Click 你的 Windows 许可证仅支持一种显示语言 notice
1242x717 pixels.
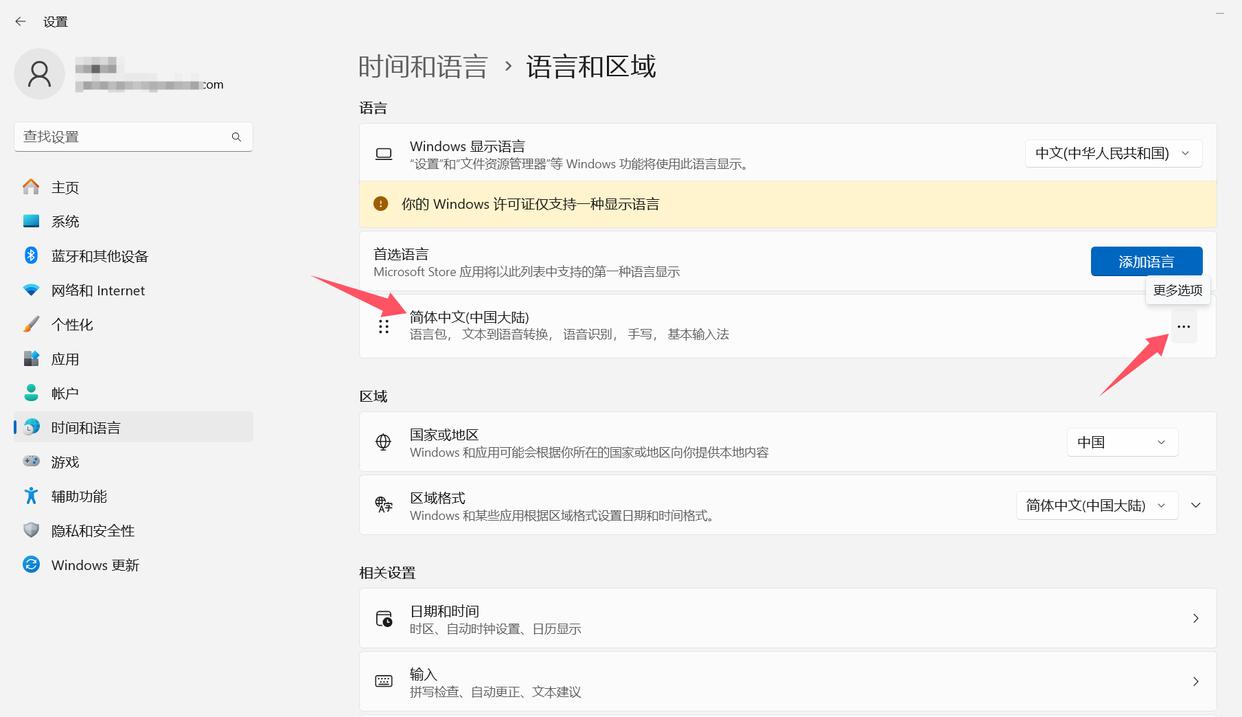(531, 204)
